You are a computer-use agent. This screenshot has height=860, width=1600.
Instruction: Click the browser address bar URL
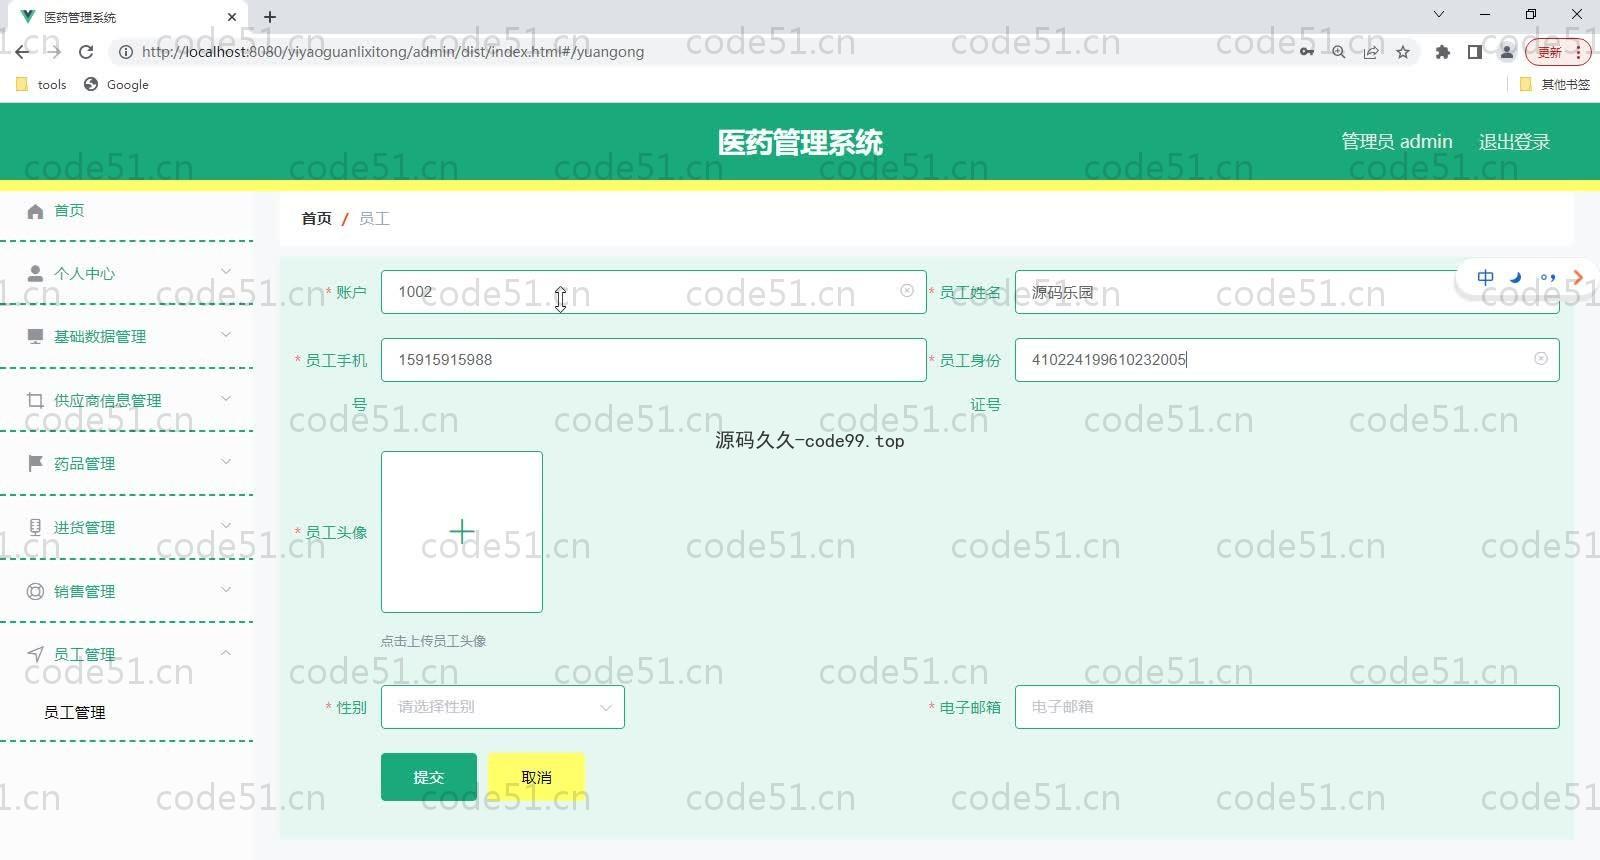(x=393, y=52)
